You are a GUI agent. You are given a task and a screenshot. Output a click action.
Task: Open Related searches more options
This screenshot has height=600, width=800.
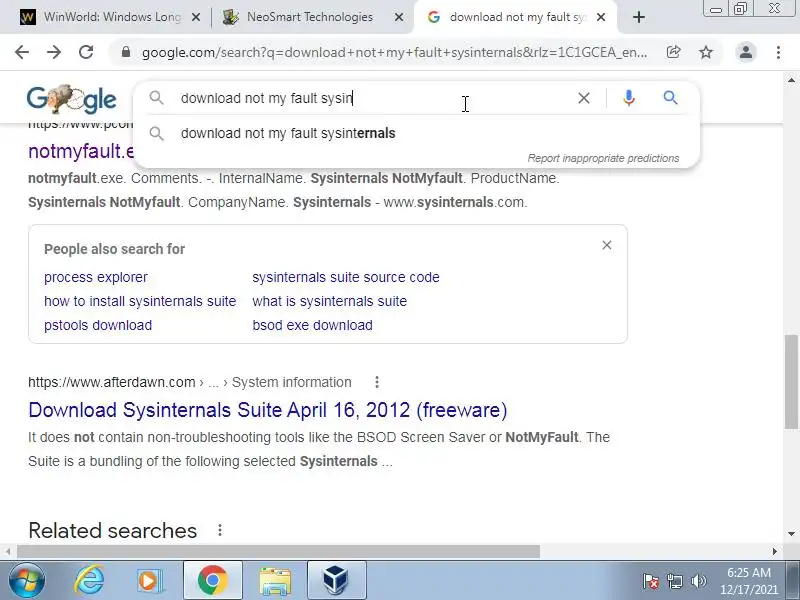tap(220, 530)
